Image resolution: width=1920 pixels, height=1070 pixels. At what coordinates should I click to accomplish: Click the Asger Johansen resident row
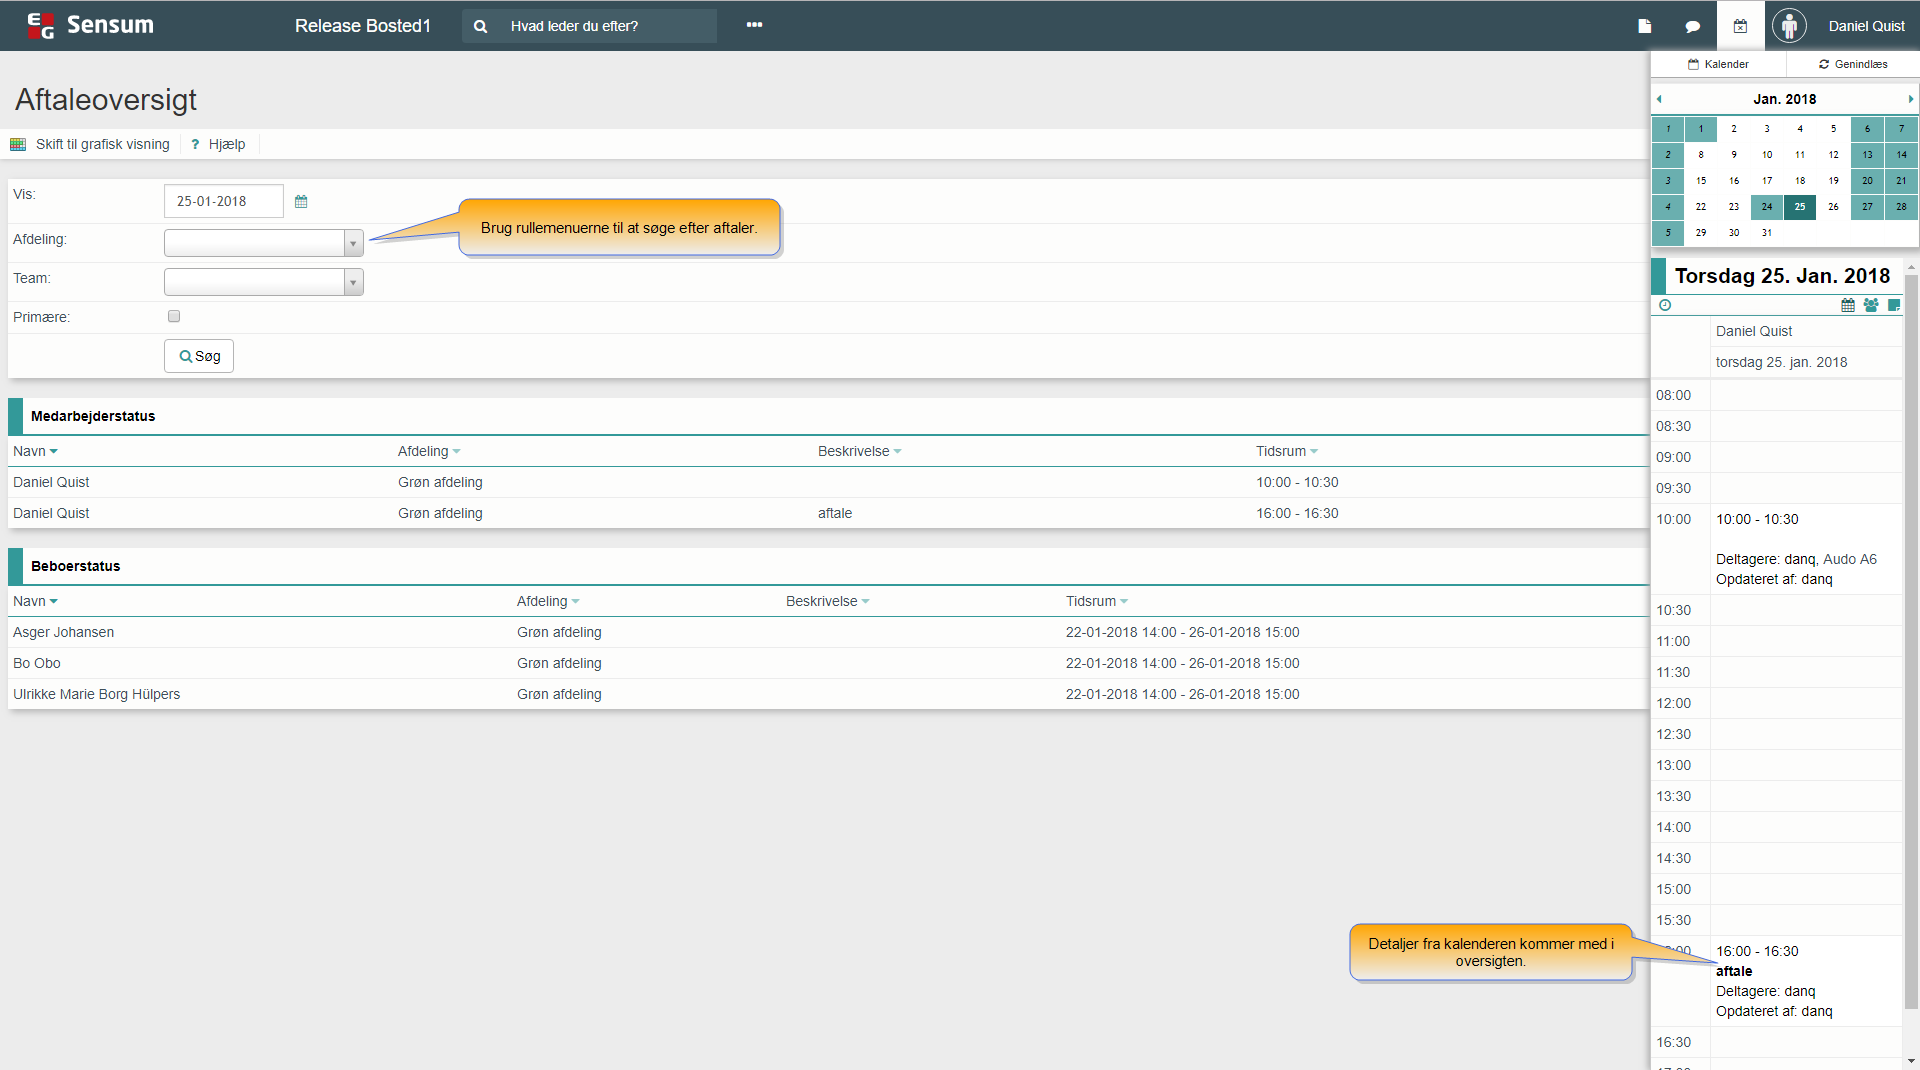pyautogui.click(x=828, y=632)
